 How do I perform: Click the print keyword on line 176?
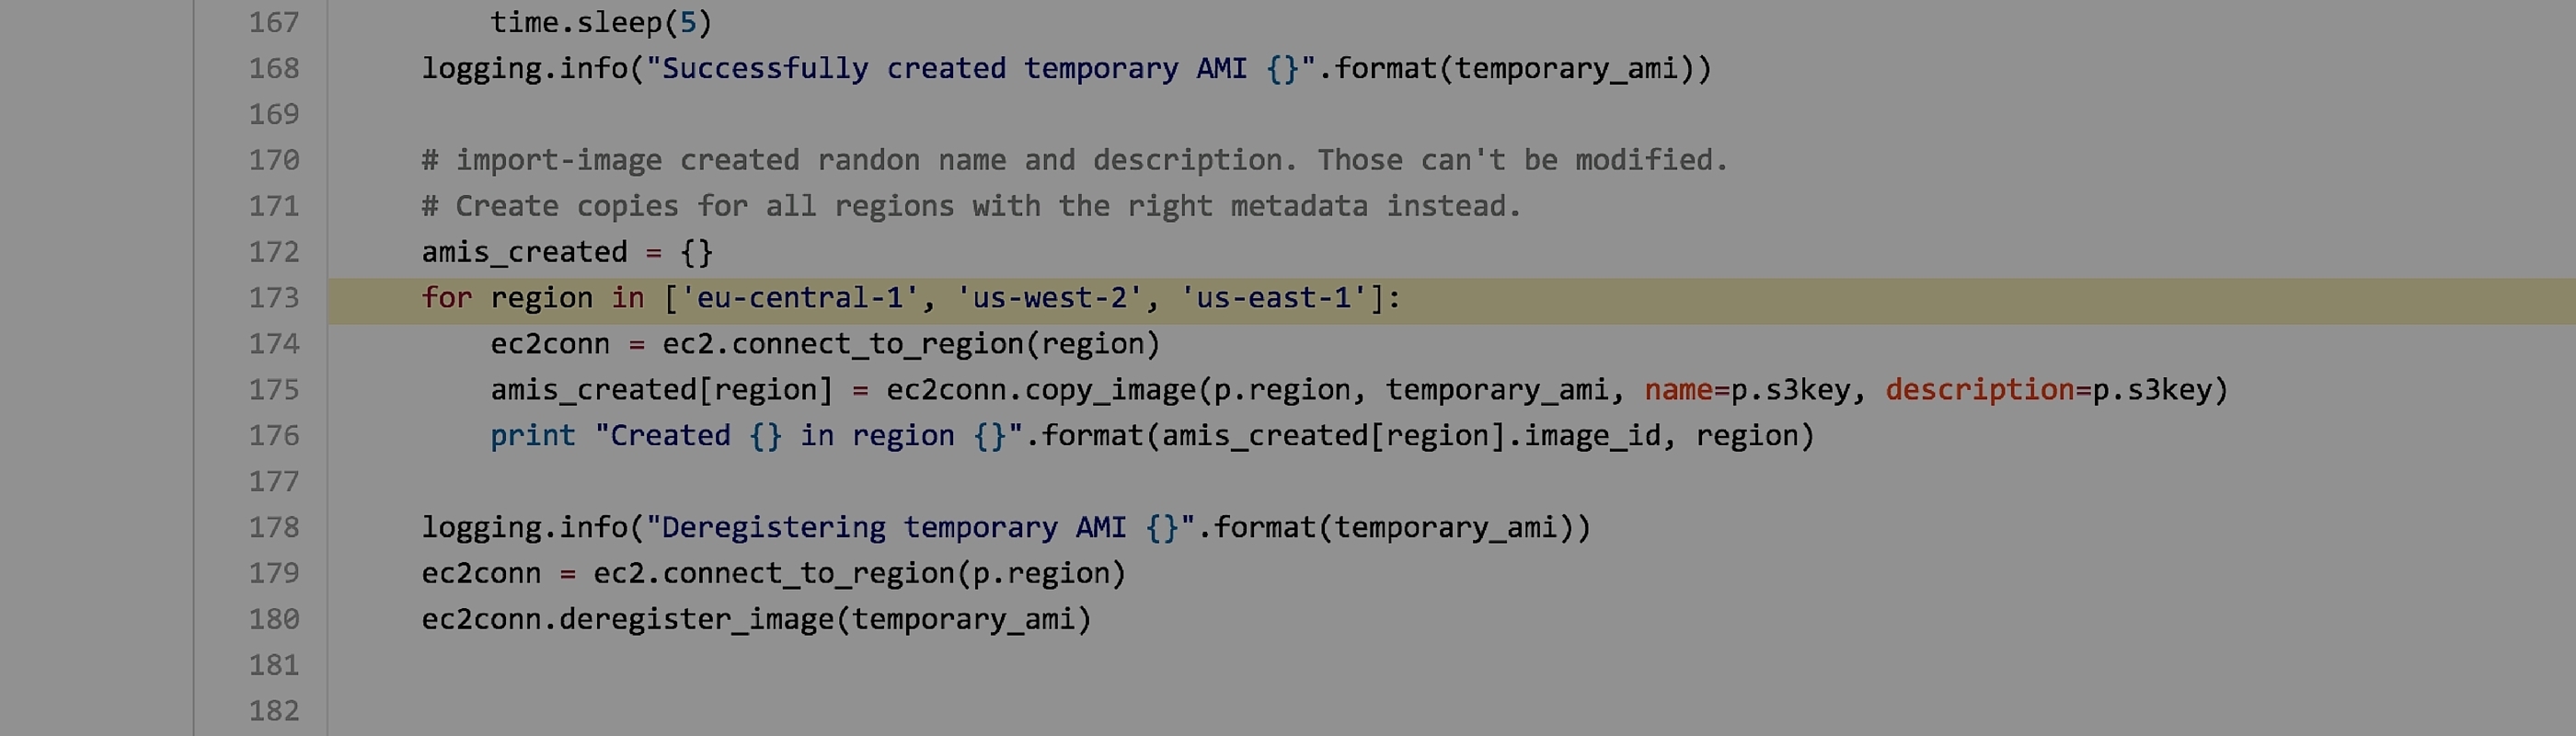(533, 437)
